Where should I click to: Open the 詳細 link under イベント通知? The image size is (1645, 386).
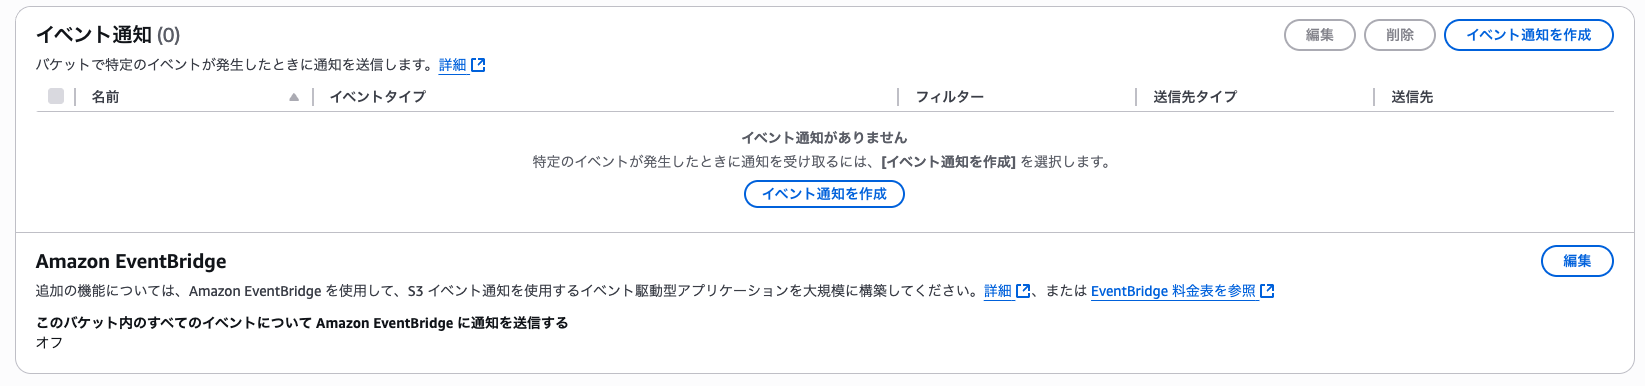click(x=453, y=65)
